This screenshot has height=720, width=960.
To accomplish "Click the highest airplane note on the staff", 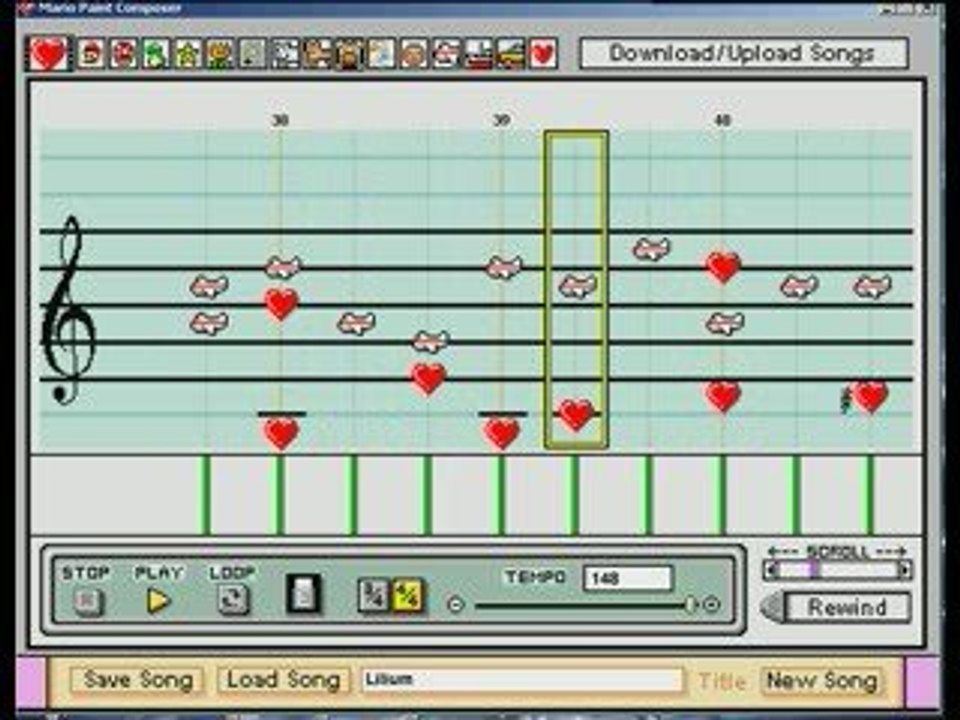I will pyautogui.click(x=651, y=249).
